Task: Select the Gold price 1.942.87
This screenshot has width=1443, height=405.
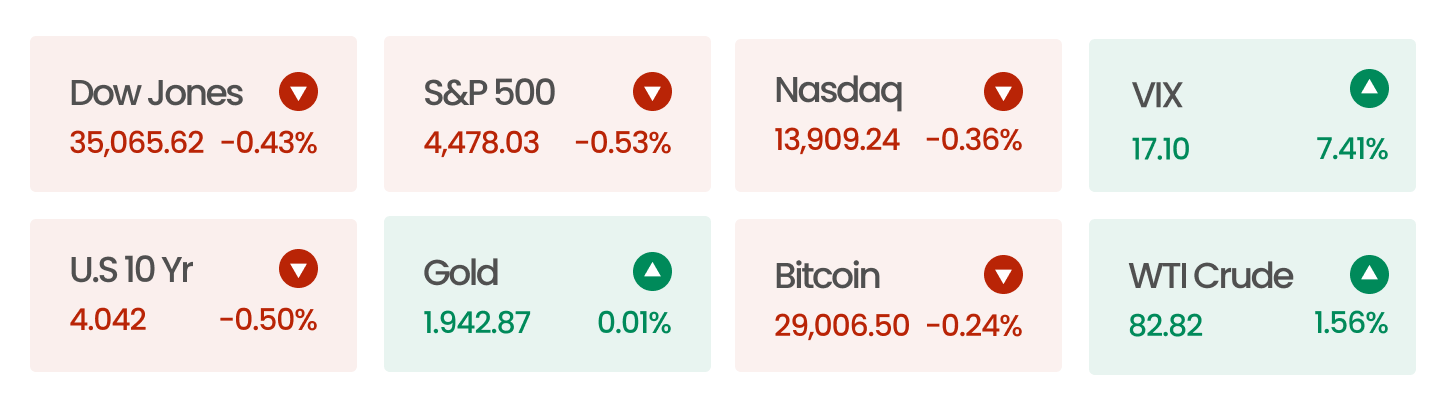Action: pos(477,323)
